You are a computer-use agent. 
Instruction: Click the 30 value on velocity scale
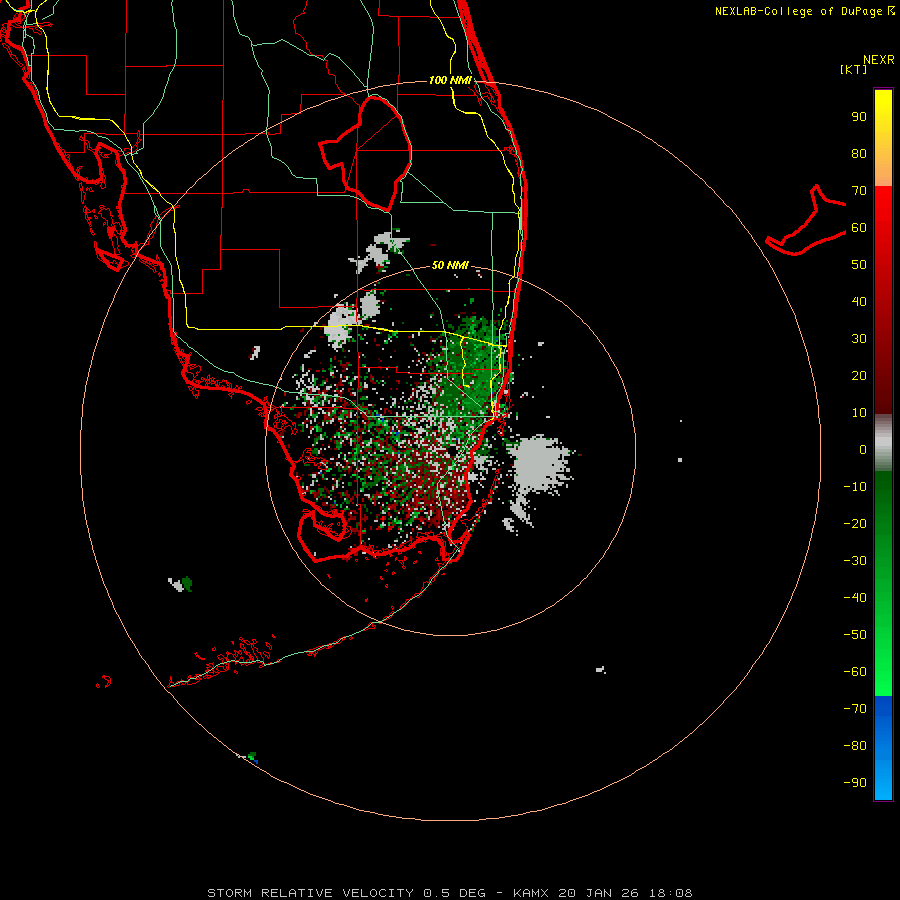click(859, 339)
